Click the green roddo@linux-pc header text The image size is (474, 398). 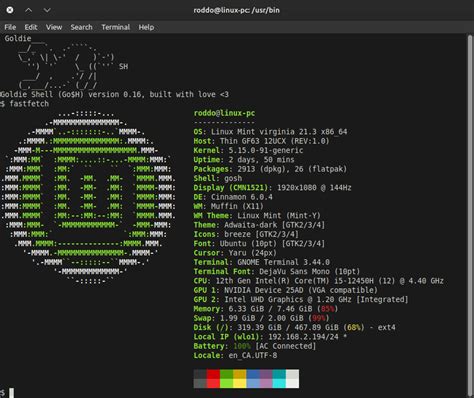pyautogui.click(x=224, y=113)
